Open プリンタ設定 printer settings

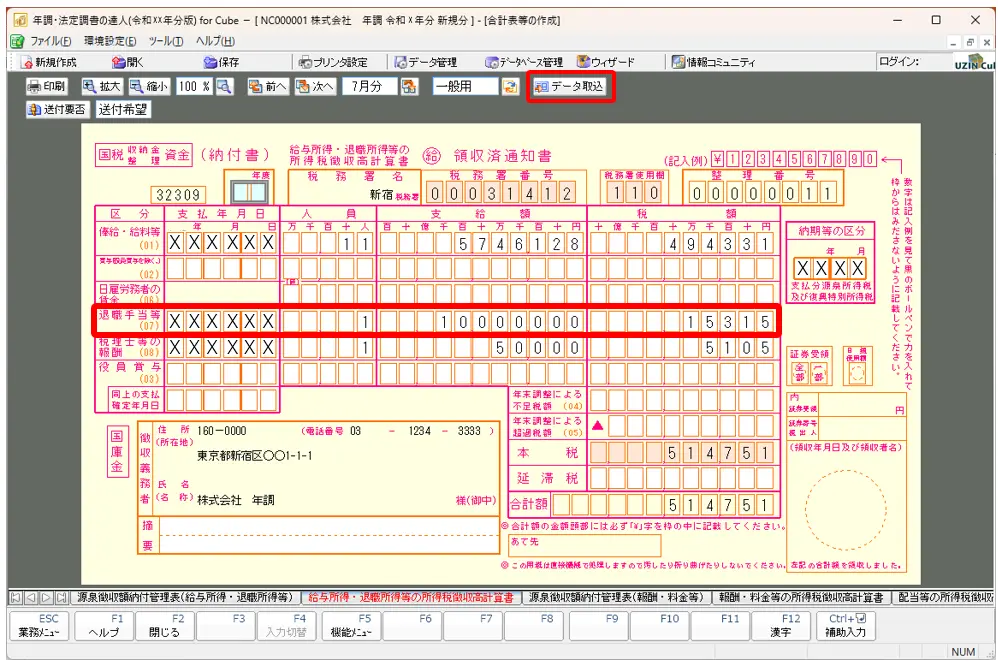point(334,62)
